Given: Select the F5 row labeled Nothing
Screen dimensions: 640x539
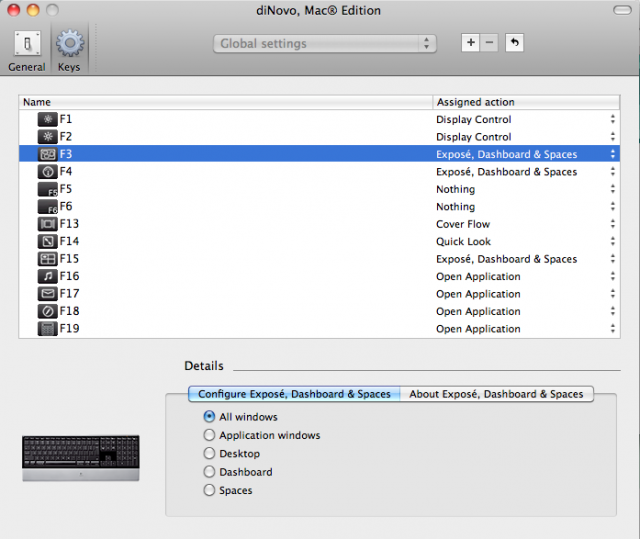Looking at the screenshot, I should (x=320, y=189).
